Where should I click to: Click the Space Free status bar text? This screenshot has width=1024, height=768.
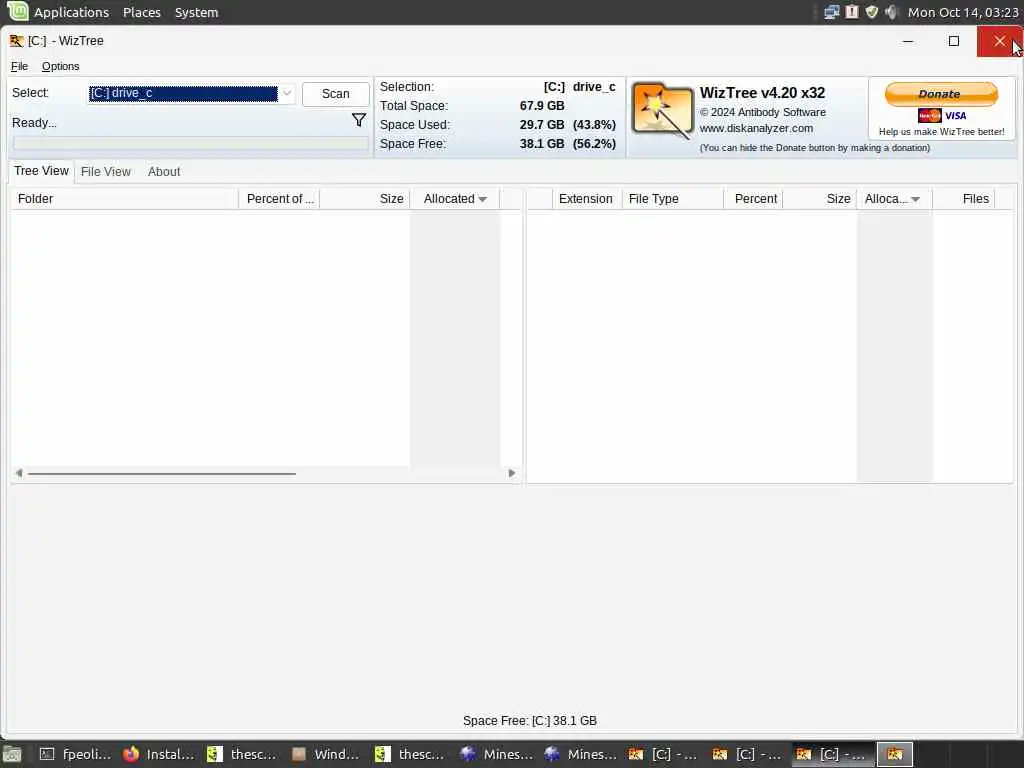(x=530, y=721)
